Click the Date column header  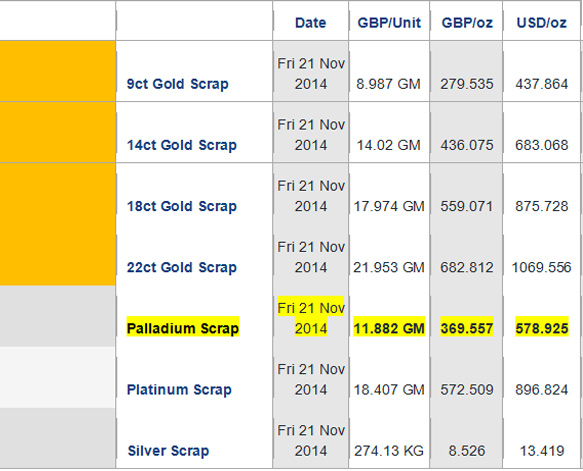(x=310, y=23)
